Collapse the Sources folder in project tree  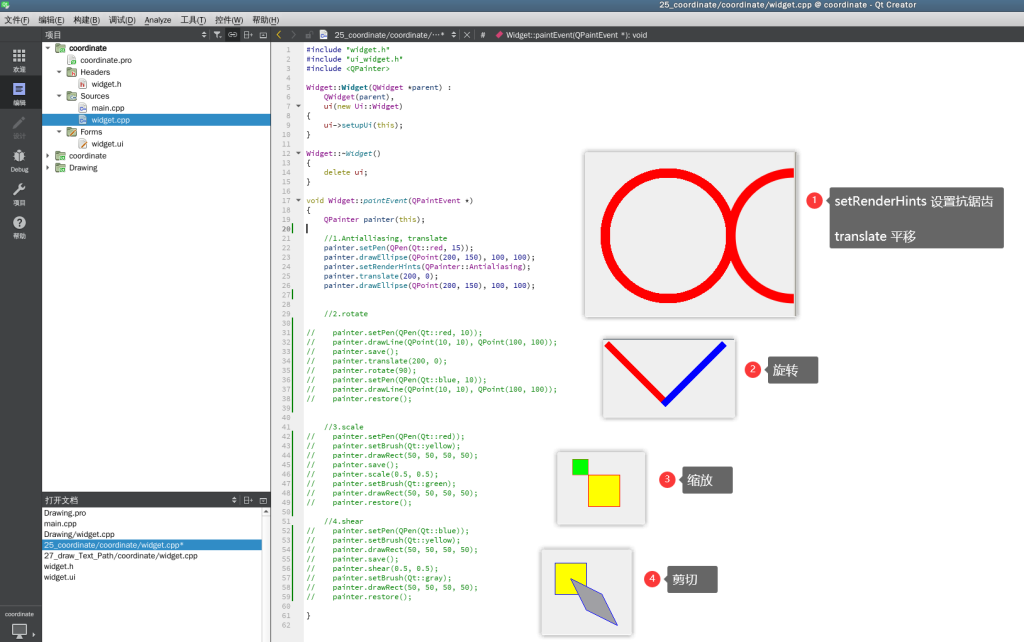click(x=59, y=96)
